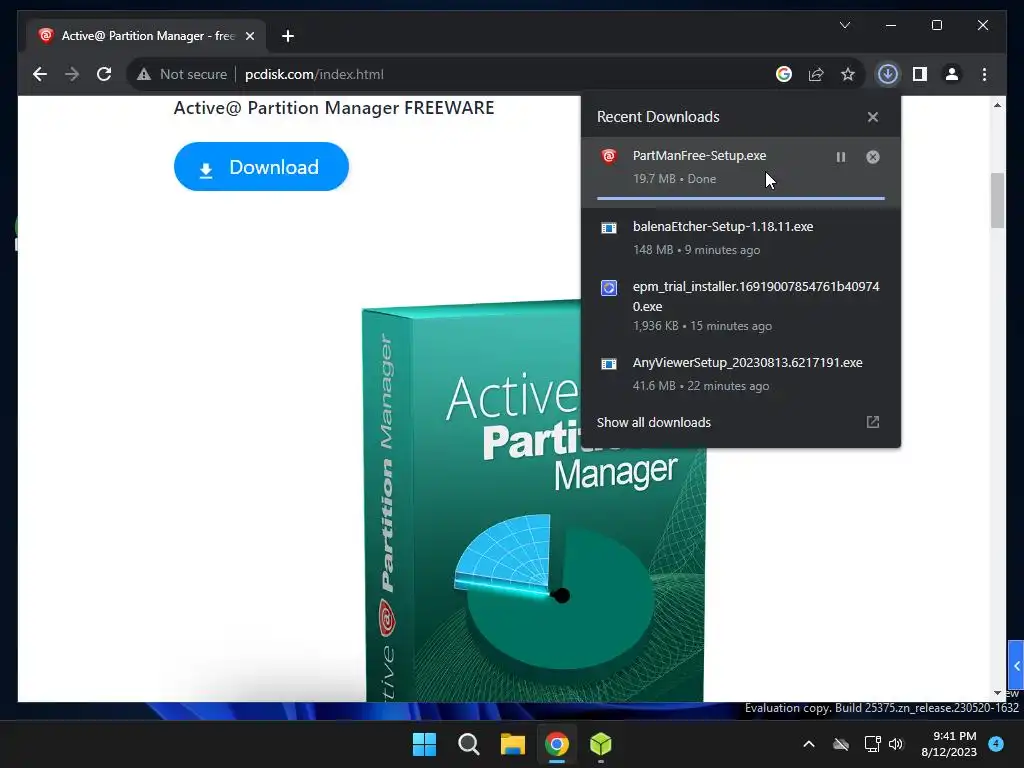
Task: Click the page vertical scrollbar thumb
Action: coord(997,200)
